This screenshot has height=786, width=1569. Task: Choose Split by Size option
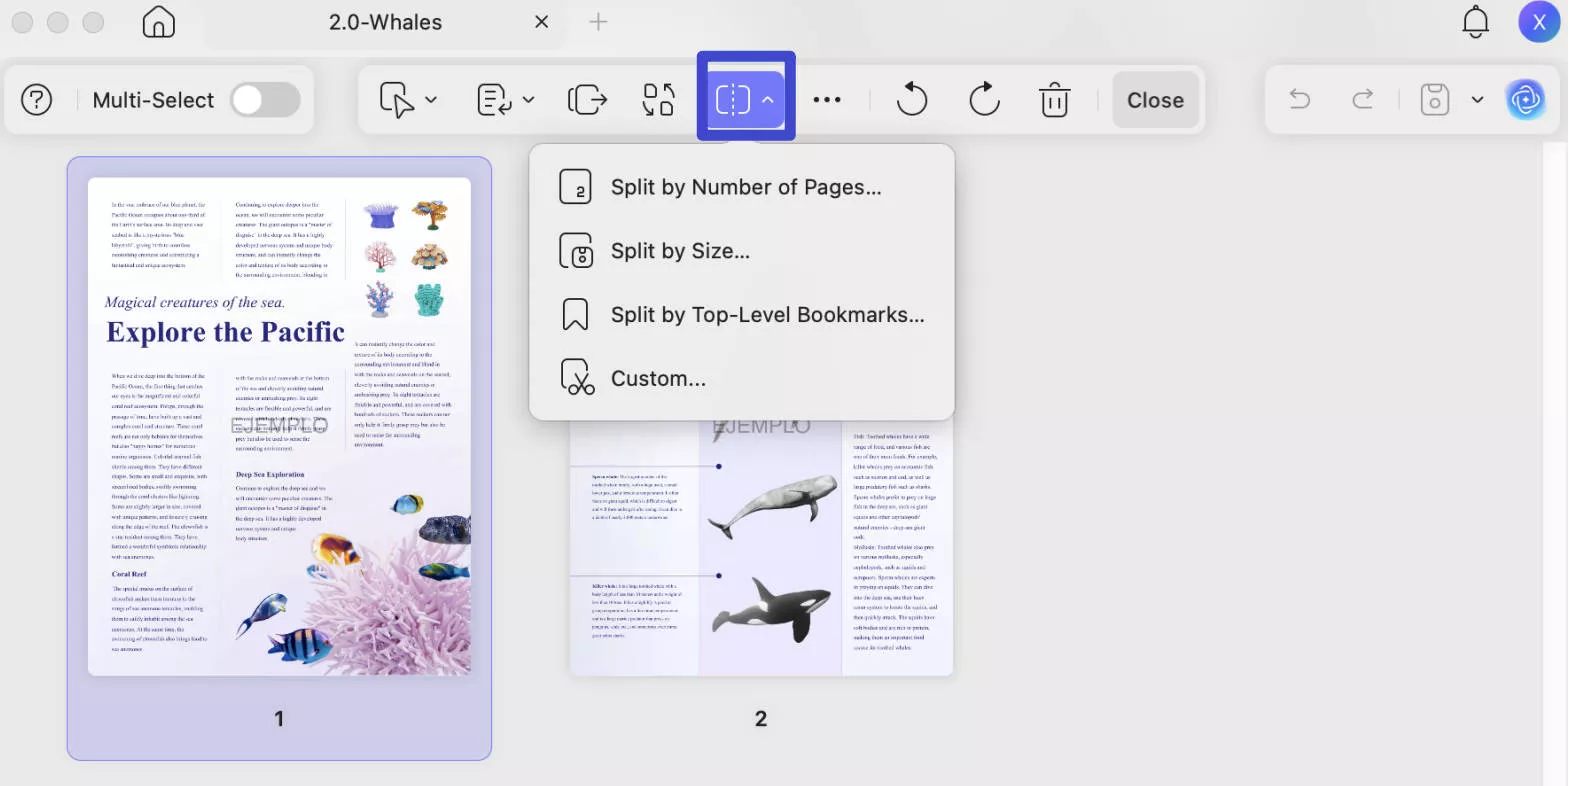[x=679, y=251]
